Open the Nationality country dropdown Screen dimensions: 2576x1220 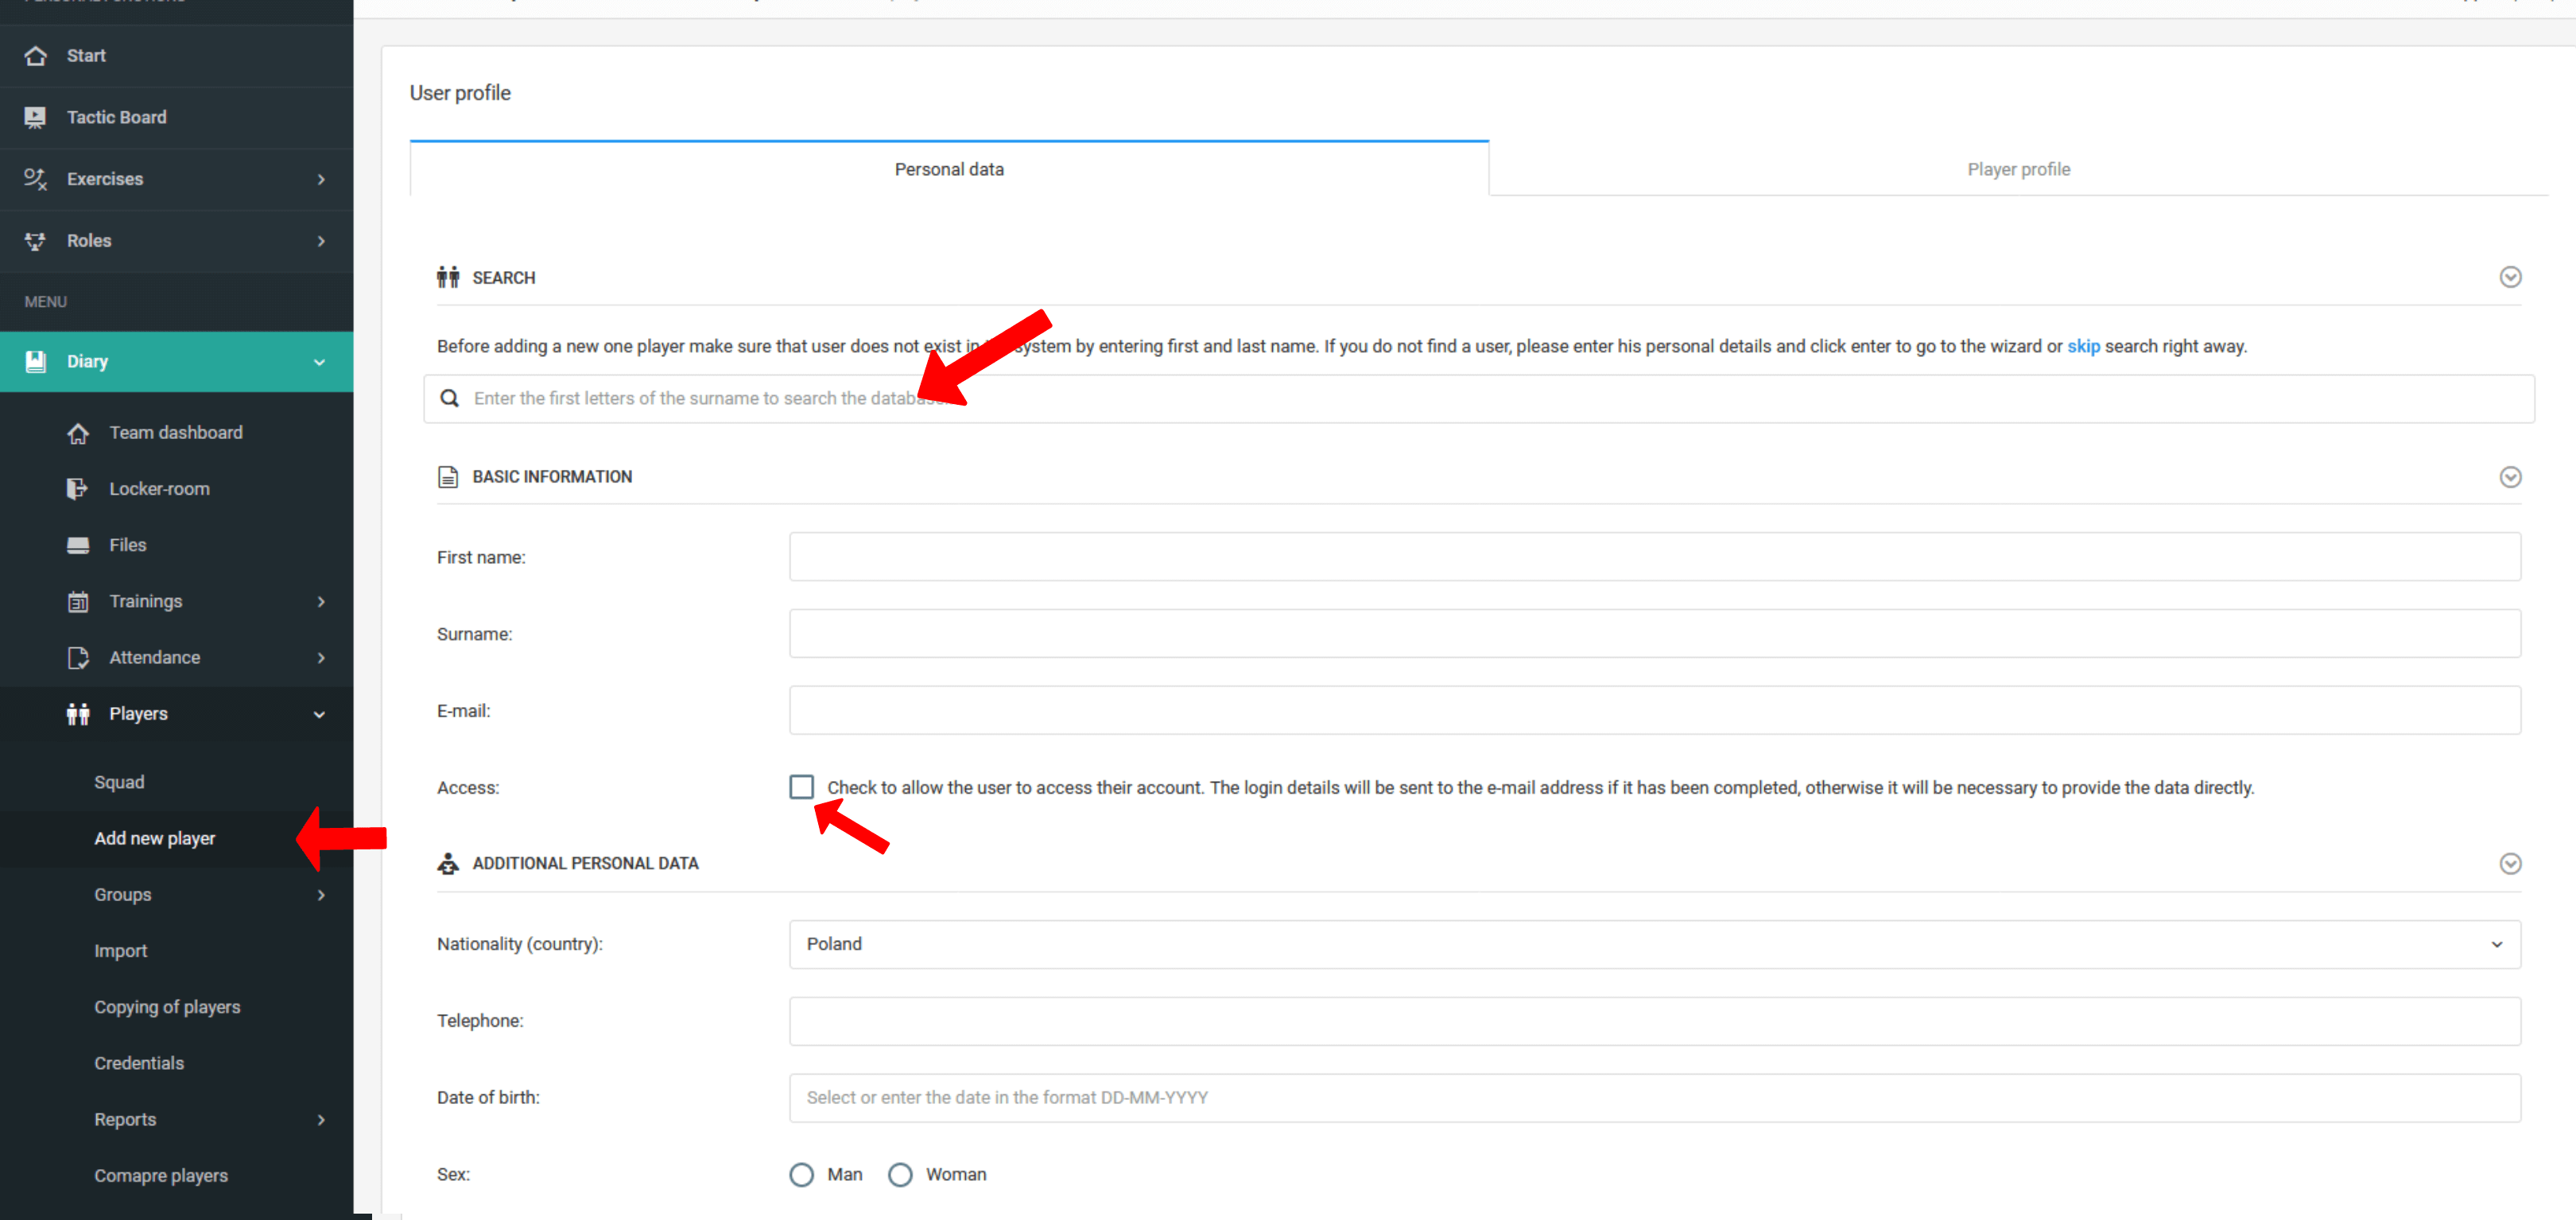coord(1655,944)
